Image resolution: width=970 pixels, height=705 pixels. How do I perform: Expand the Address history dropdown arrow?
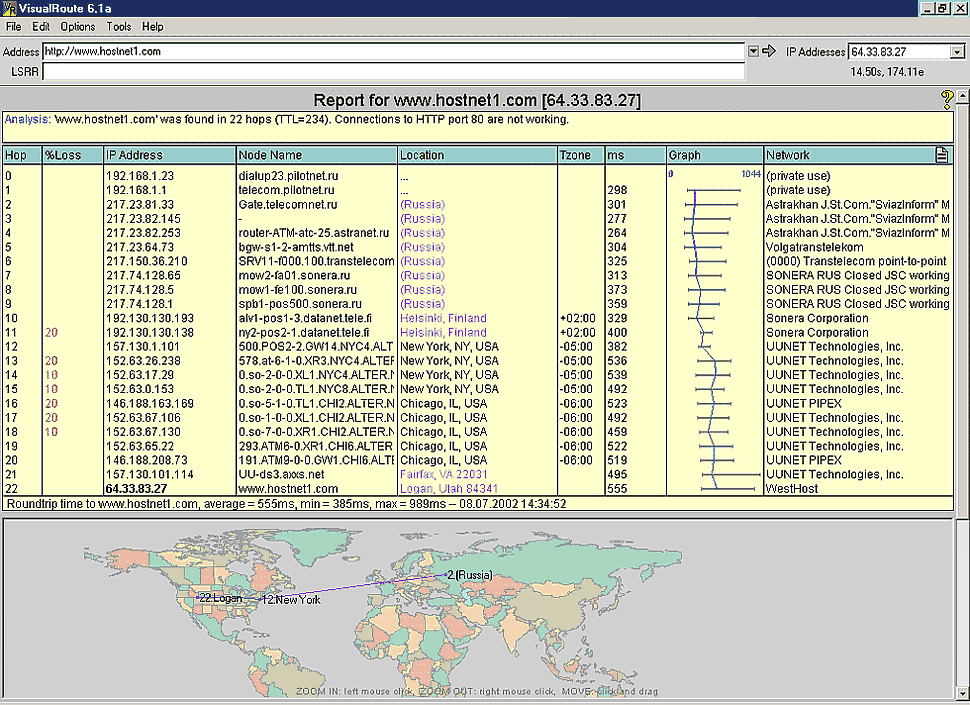pyautogui.click(x=753, y=51)
